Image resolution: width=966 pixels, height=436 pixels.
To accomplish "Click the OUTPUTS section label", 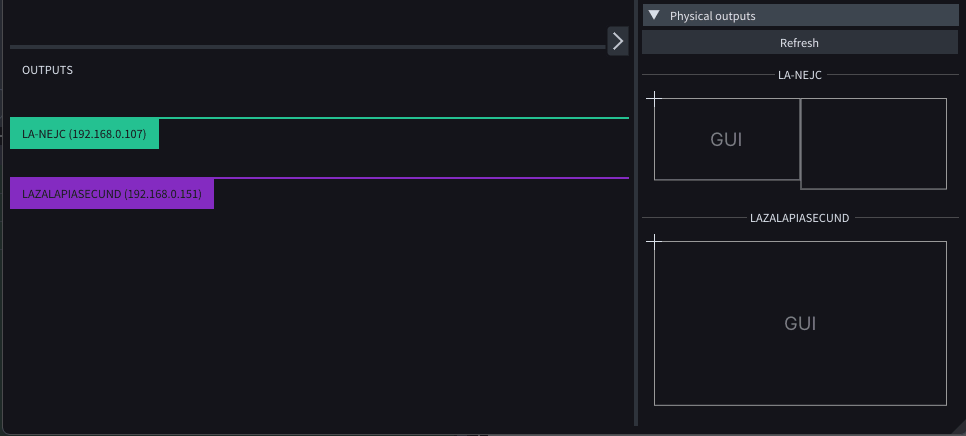I will click(x=47, y=70).
